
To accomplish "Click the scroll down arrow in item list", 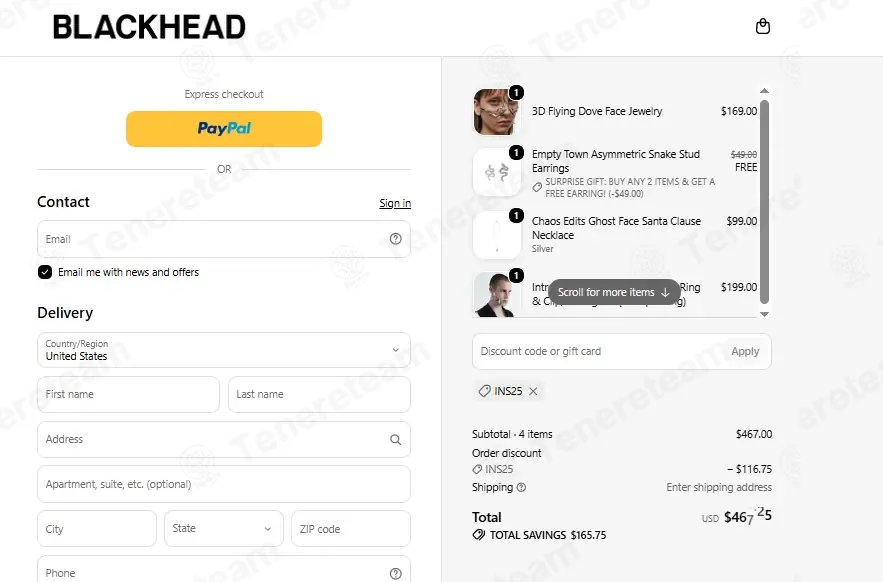I will (x=764, y=314).
